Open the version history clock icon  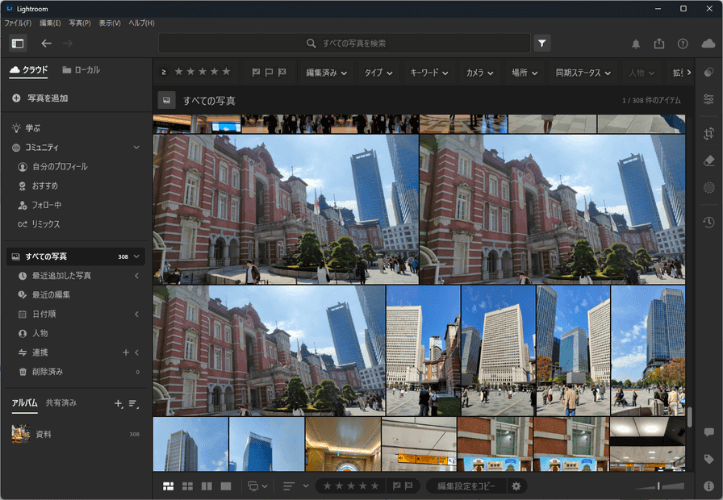708,222
